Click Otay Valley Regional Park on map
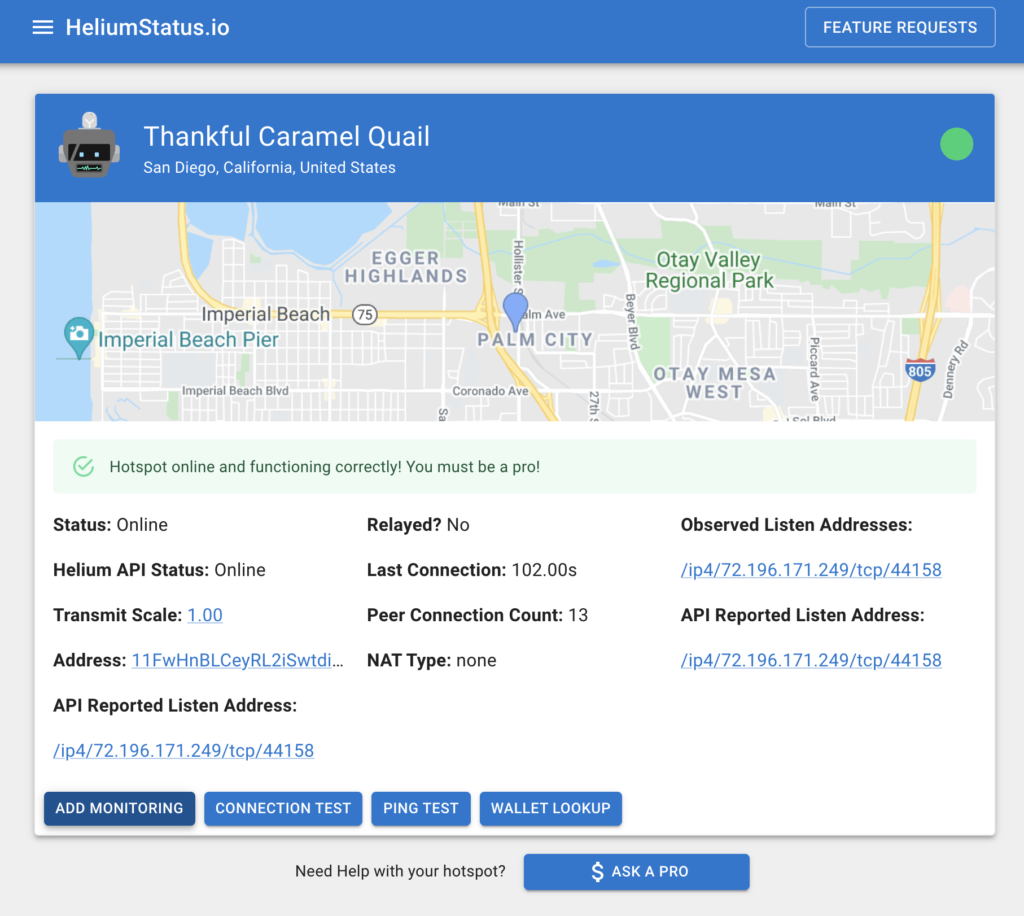Viewport: 1024px width, 916px height. pyautogui.click(x=709, y=270)
